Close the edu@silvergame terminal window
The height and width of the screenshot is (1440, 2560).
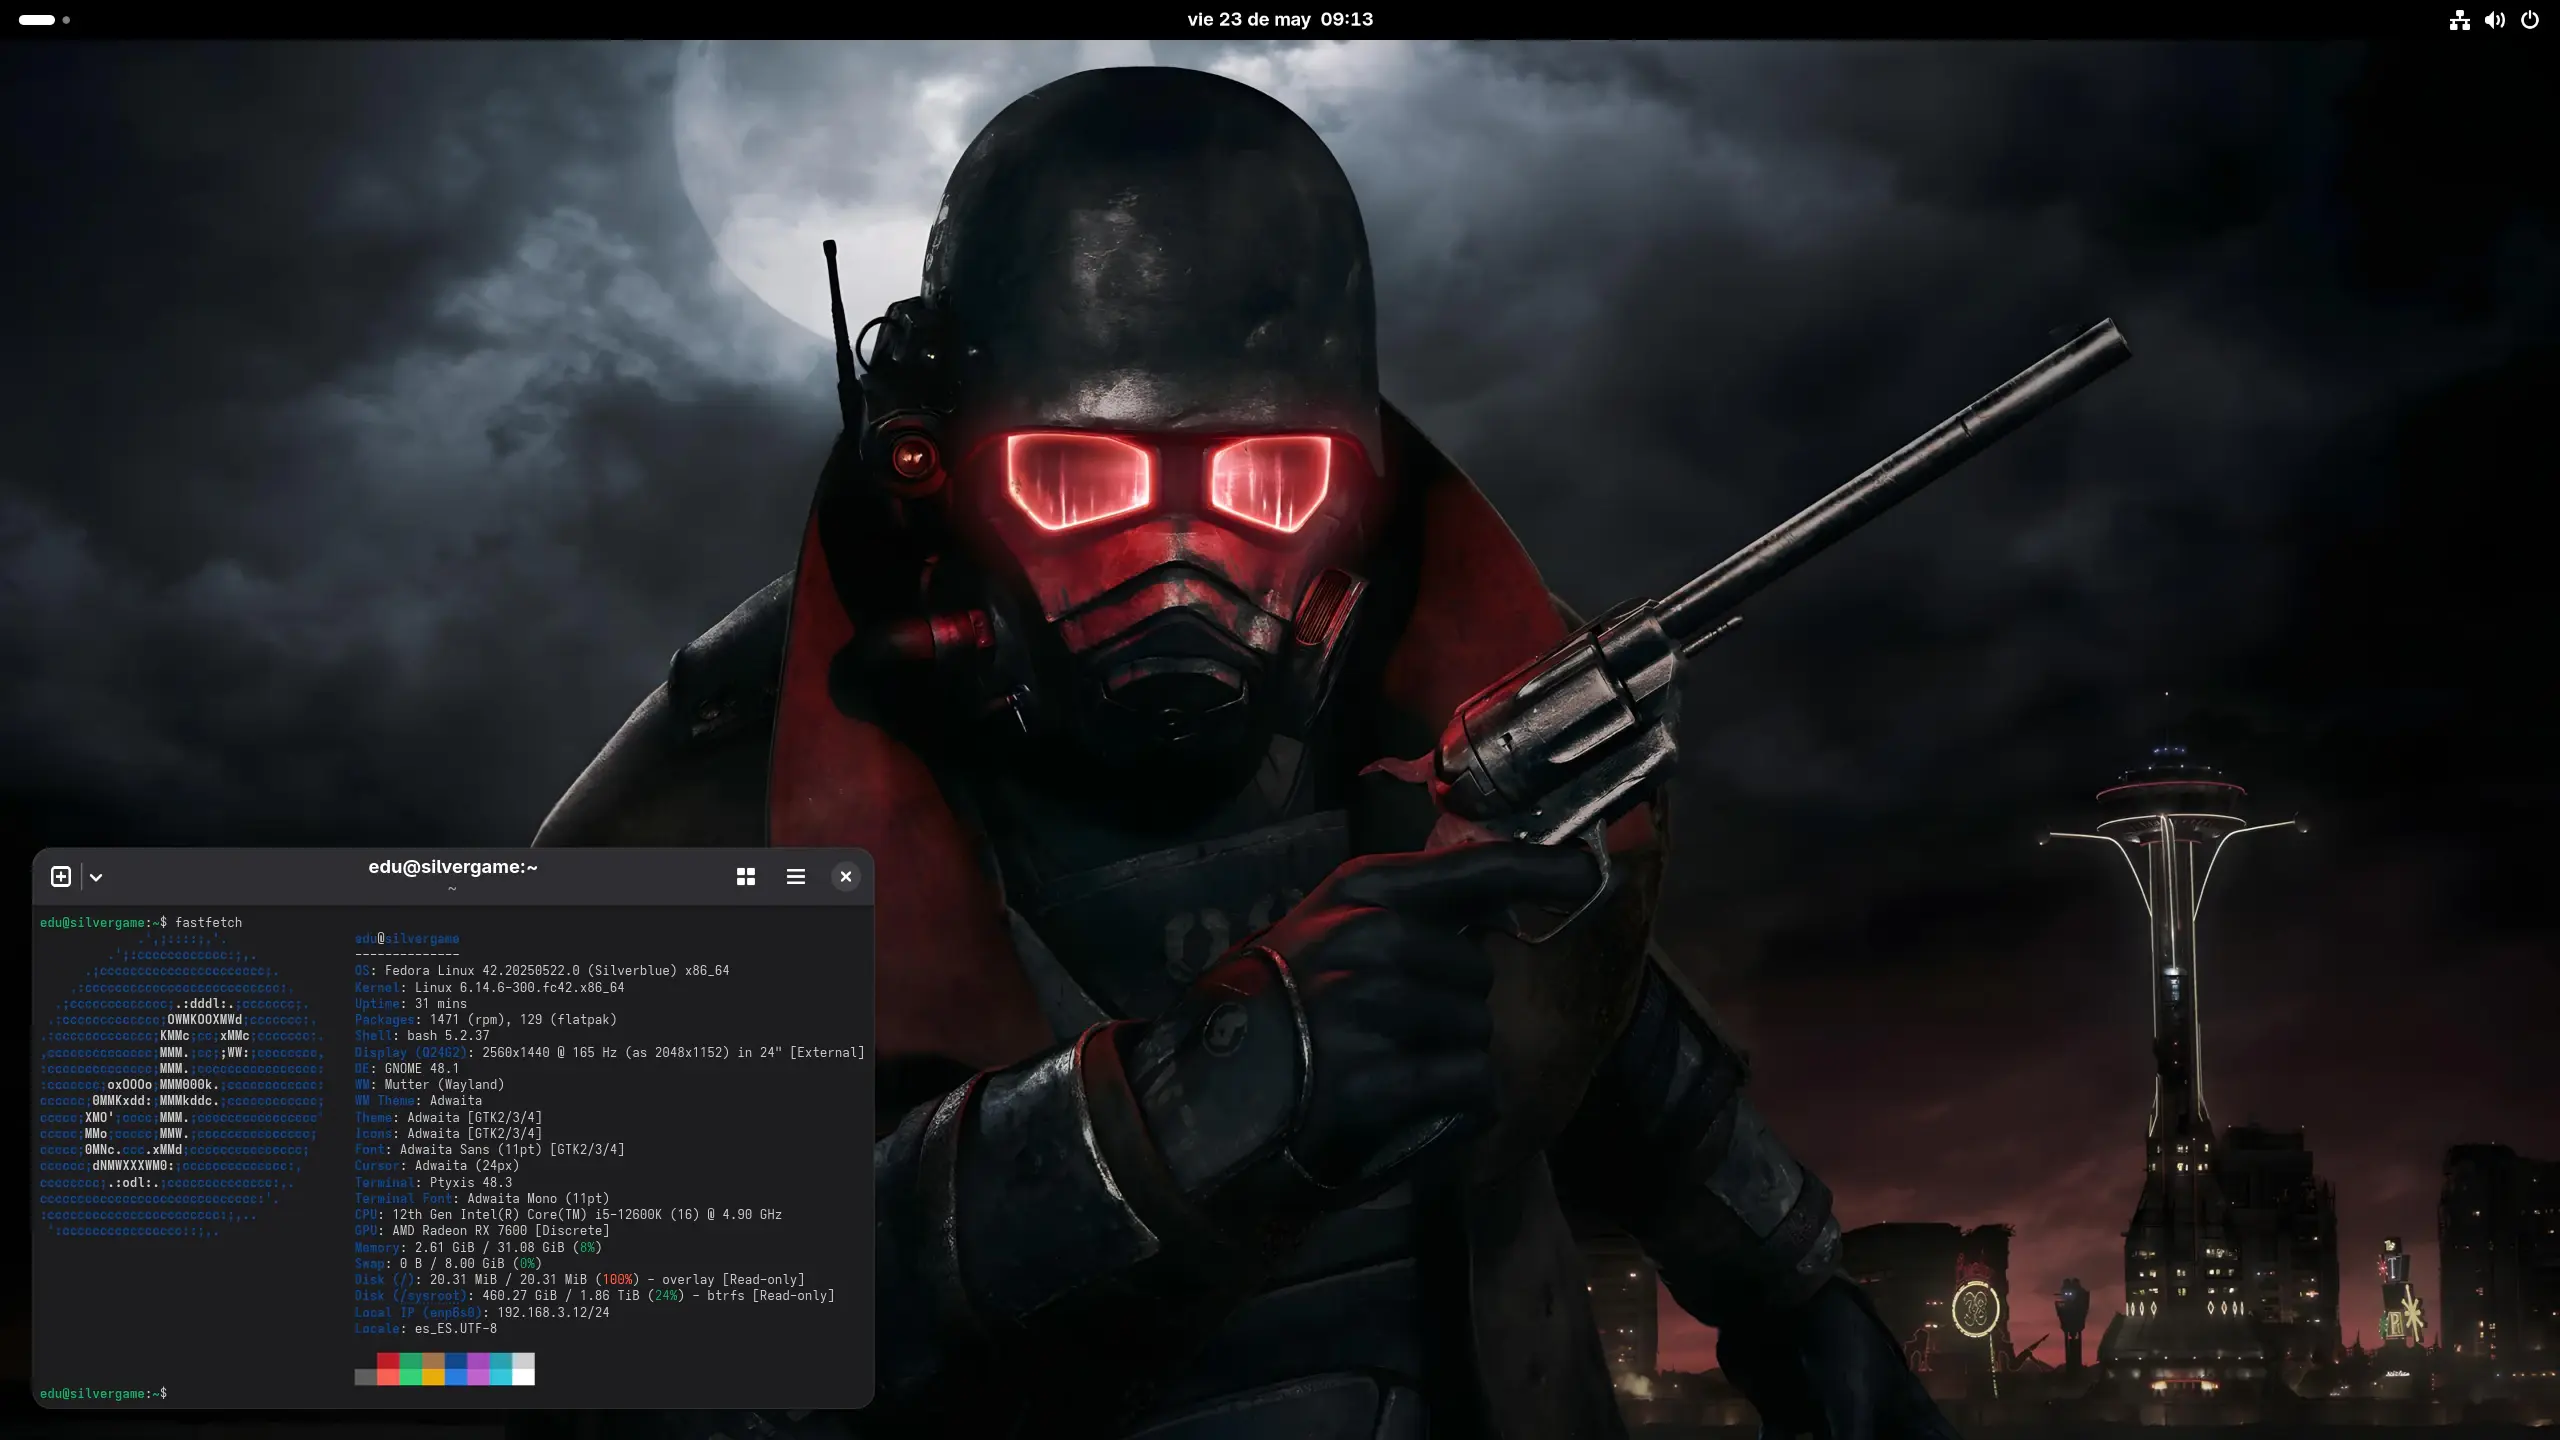(x=846, y=877)
